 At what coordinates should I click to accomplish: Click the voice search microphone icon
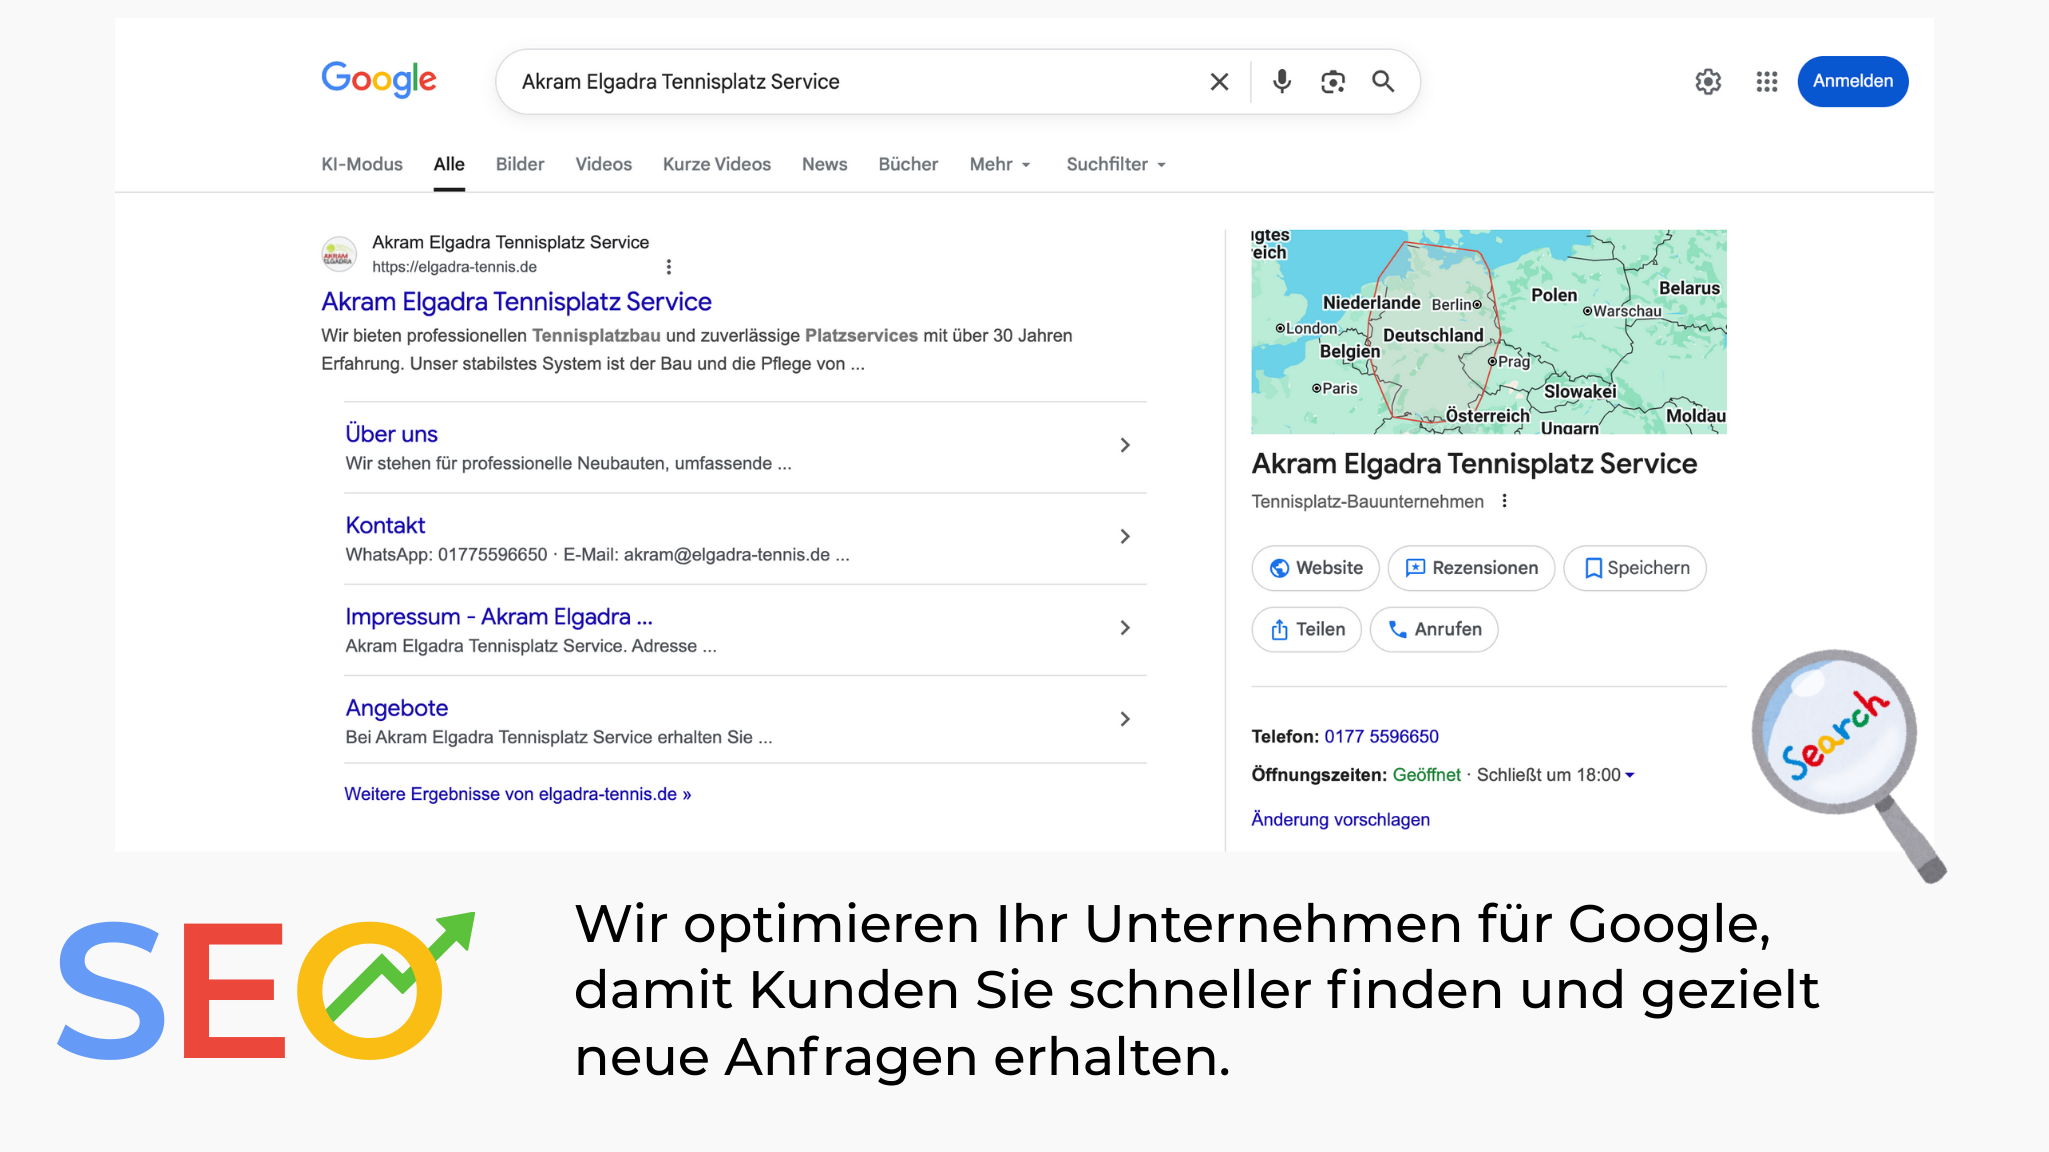click(1281, 82)
